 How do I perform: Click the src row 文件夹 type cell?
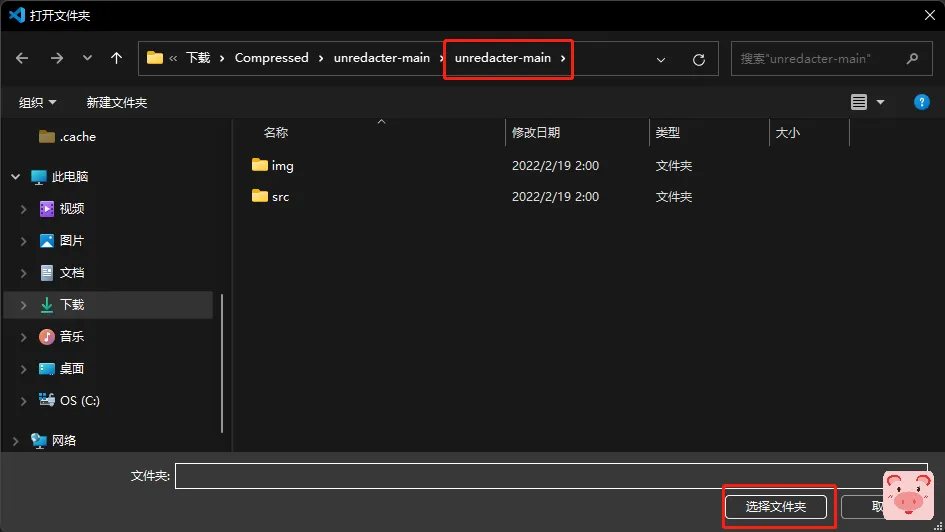(673, 196)
